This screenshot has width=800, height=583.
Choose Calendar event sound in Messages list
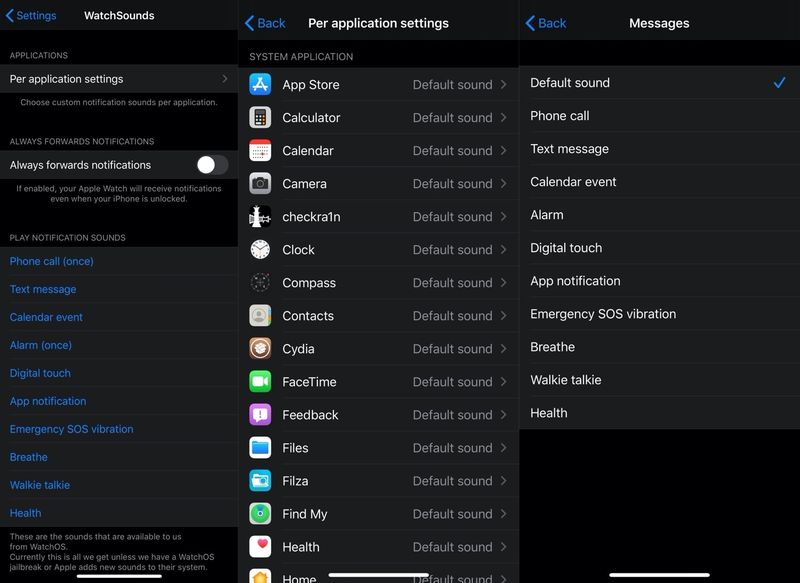tap(660, 182)
